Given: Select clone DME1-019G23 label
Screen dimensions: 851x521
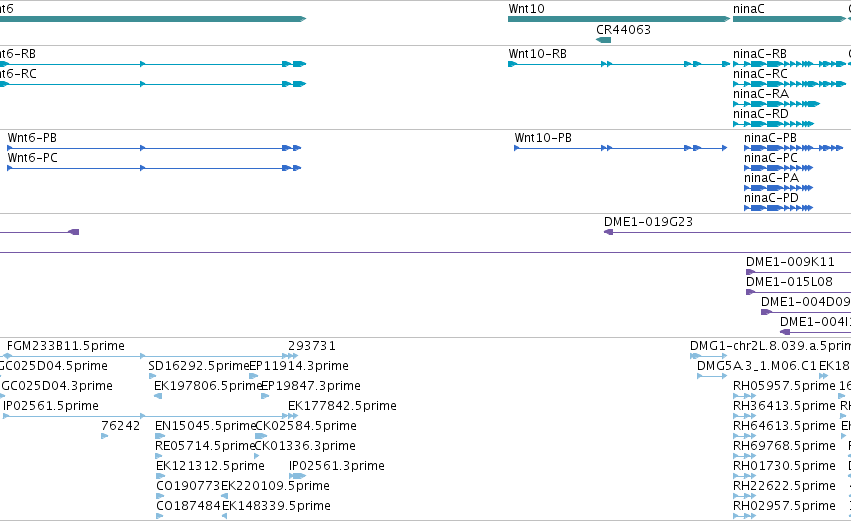Looking at the screenshot, I should click(x=648, y=222).
